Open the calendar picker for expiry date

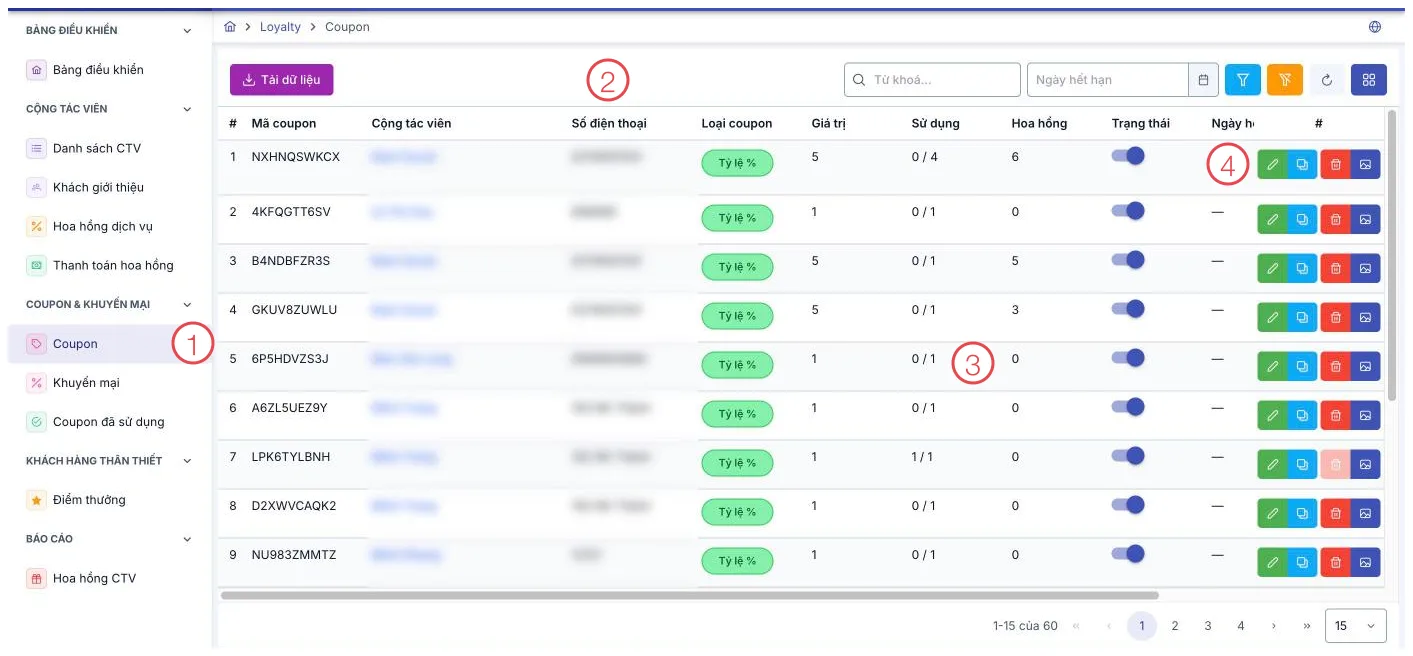(1203, 80)
